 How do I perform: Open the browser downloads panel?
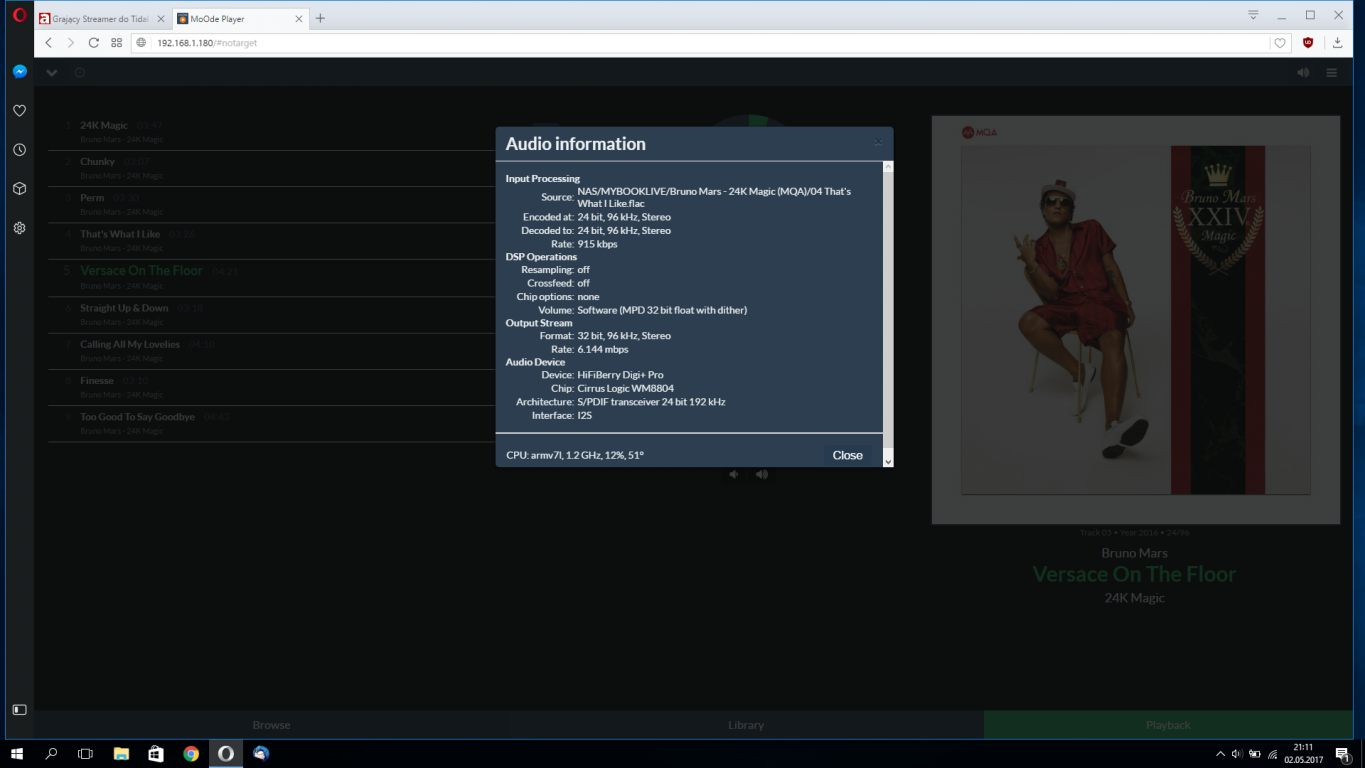[x=1338, y=43]
